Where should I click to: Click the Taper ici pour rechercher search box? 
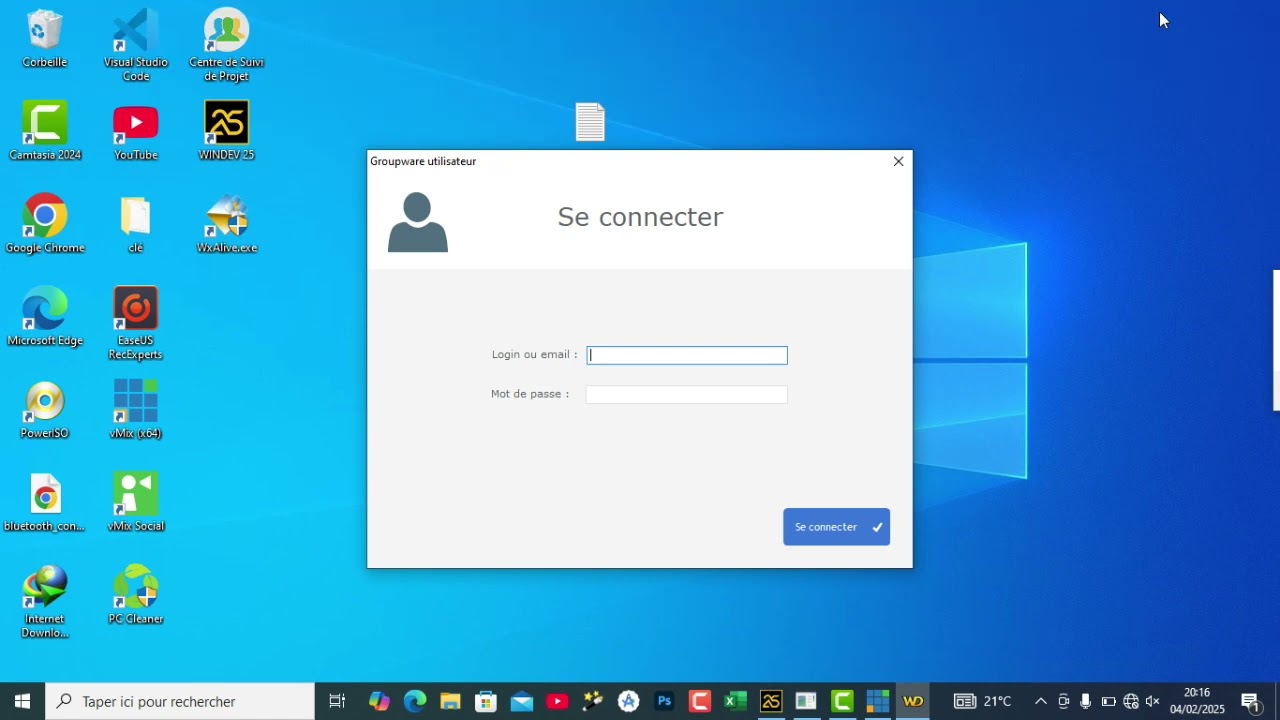180,701
